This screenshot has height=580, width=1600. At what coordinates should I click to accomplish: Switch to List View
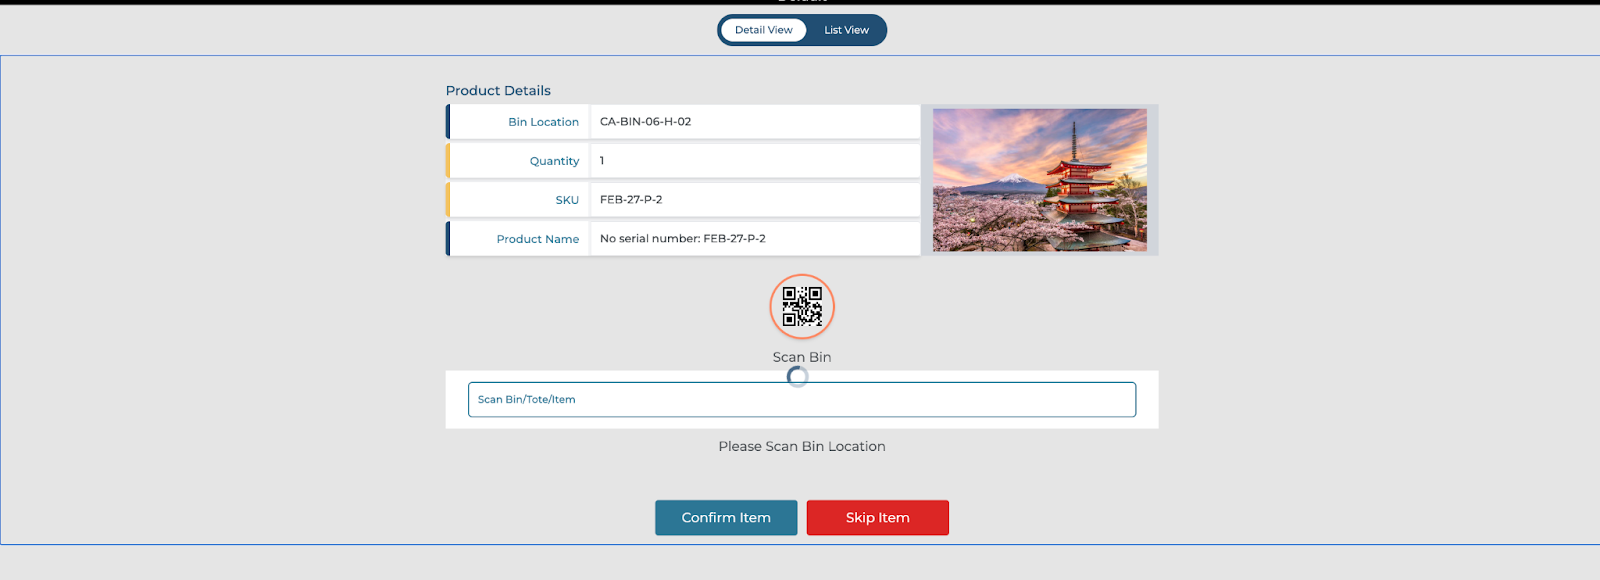(846, 30)
